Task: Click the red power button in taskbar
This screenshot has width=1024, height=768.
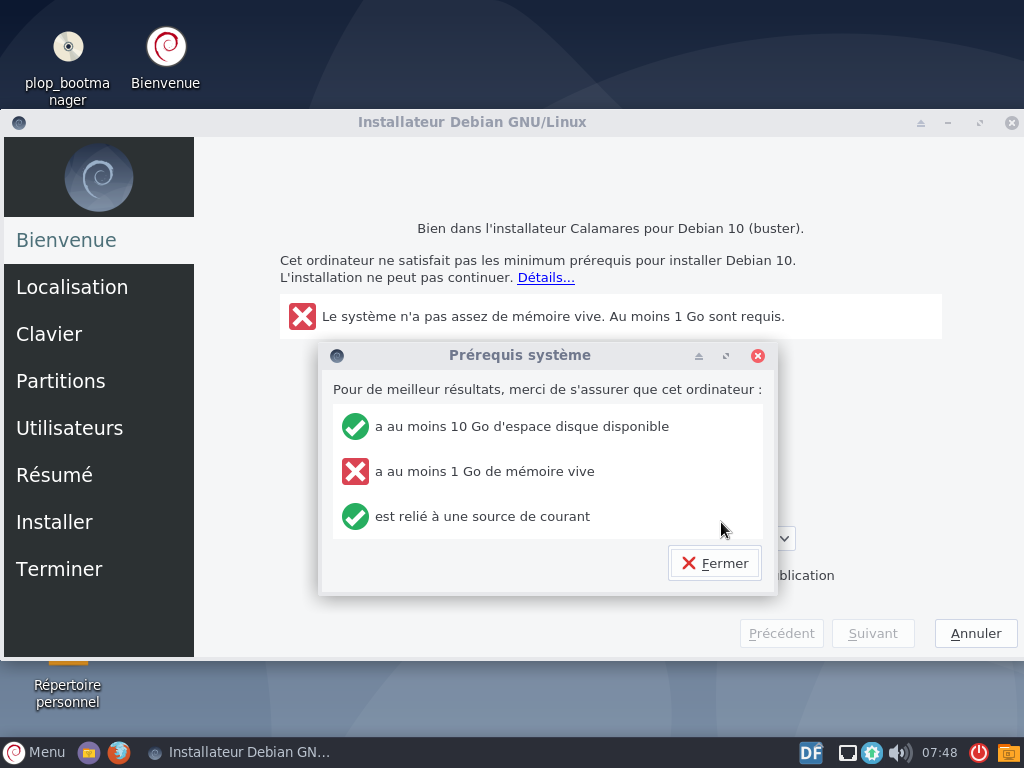Action: (978, 753)
